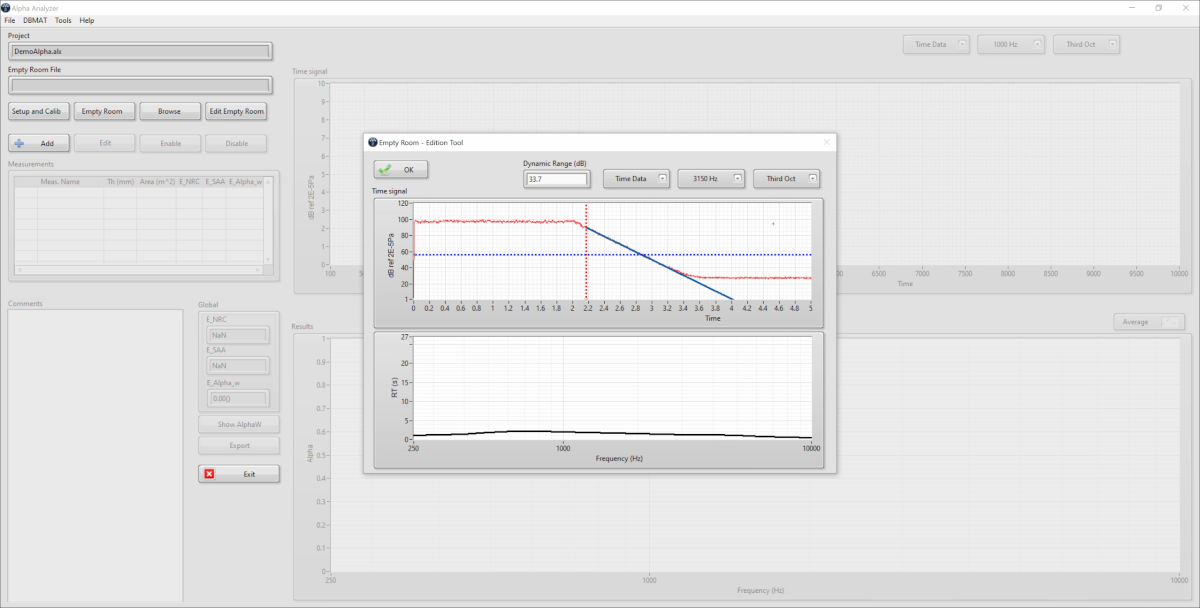Click the green checkmark OK button
This screenshot has width=1200, height=608.
pyautogui.click(x=400, y=170)
